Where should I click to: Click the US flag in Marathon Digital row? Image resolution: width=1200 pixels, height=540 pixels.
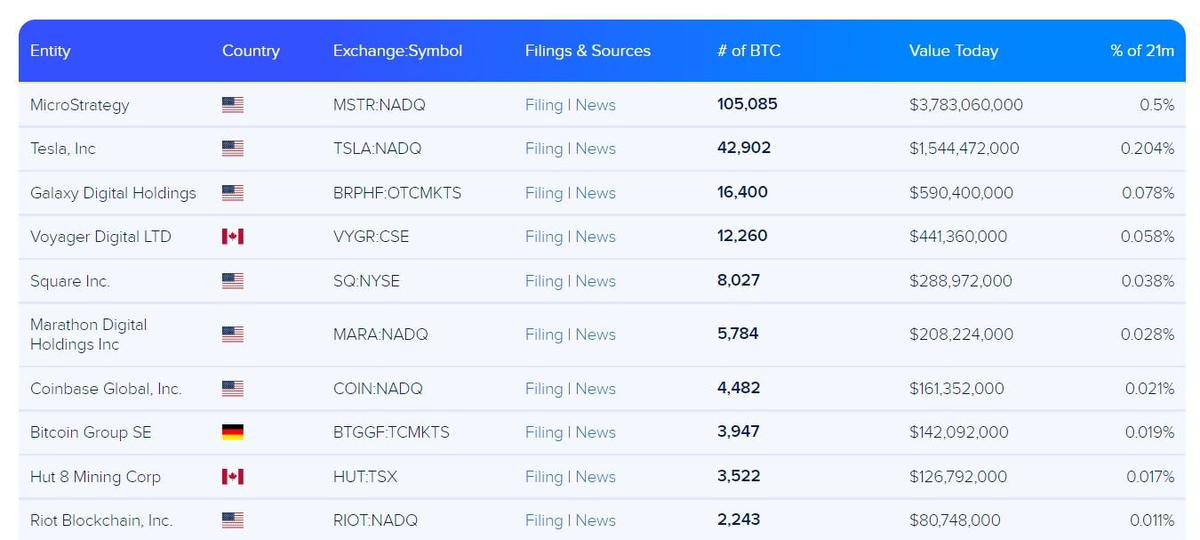coord(233,334)
